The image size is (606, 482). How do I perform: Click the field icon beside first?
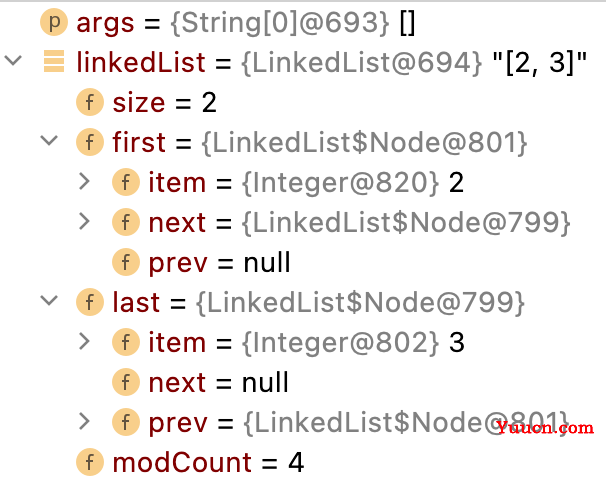click(90, 142)
